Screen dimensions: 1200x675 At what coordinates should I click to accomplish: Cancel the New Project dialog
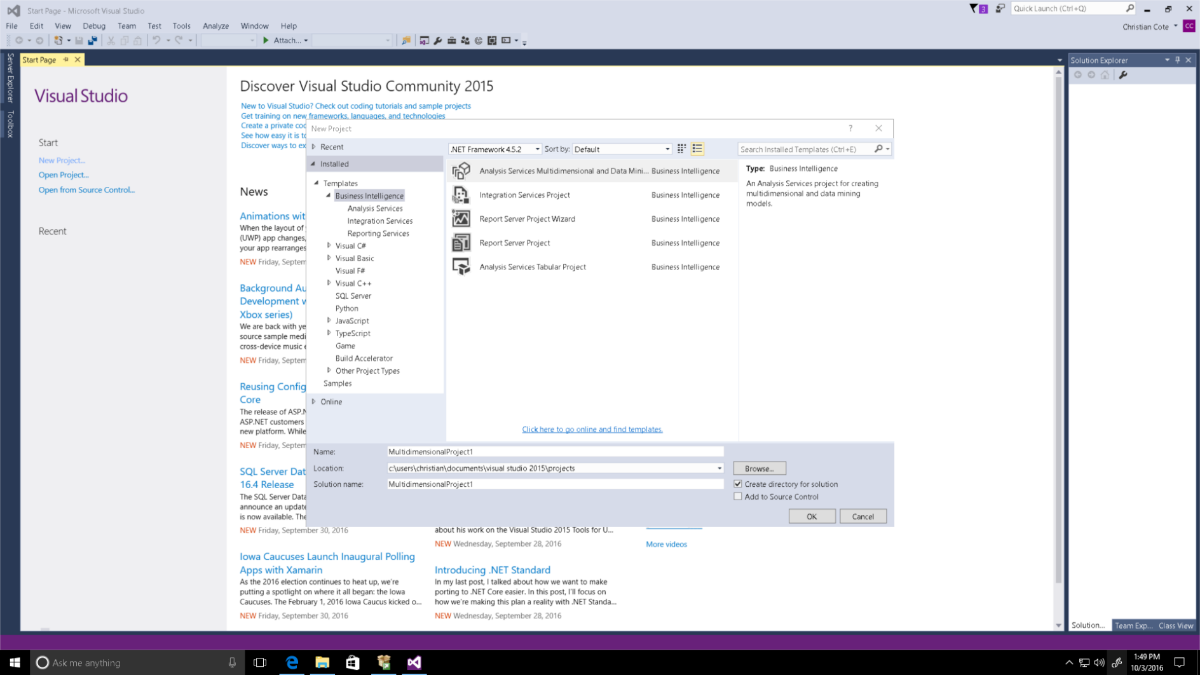(863, 516)
